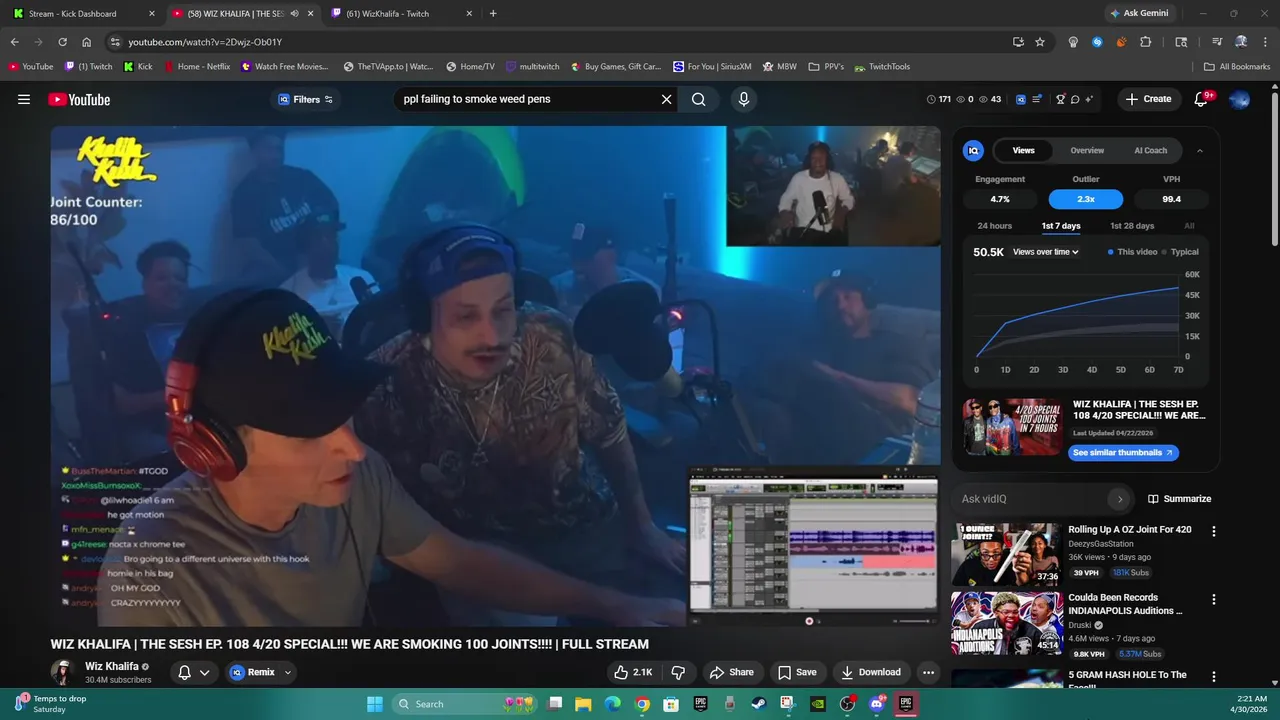Open All Bookmarks folder

click(1237, 67)
